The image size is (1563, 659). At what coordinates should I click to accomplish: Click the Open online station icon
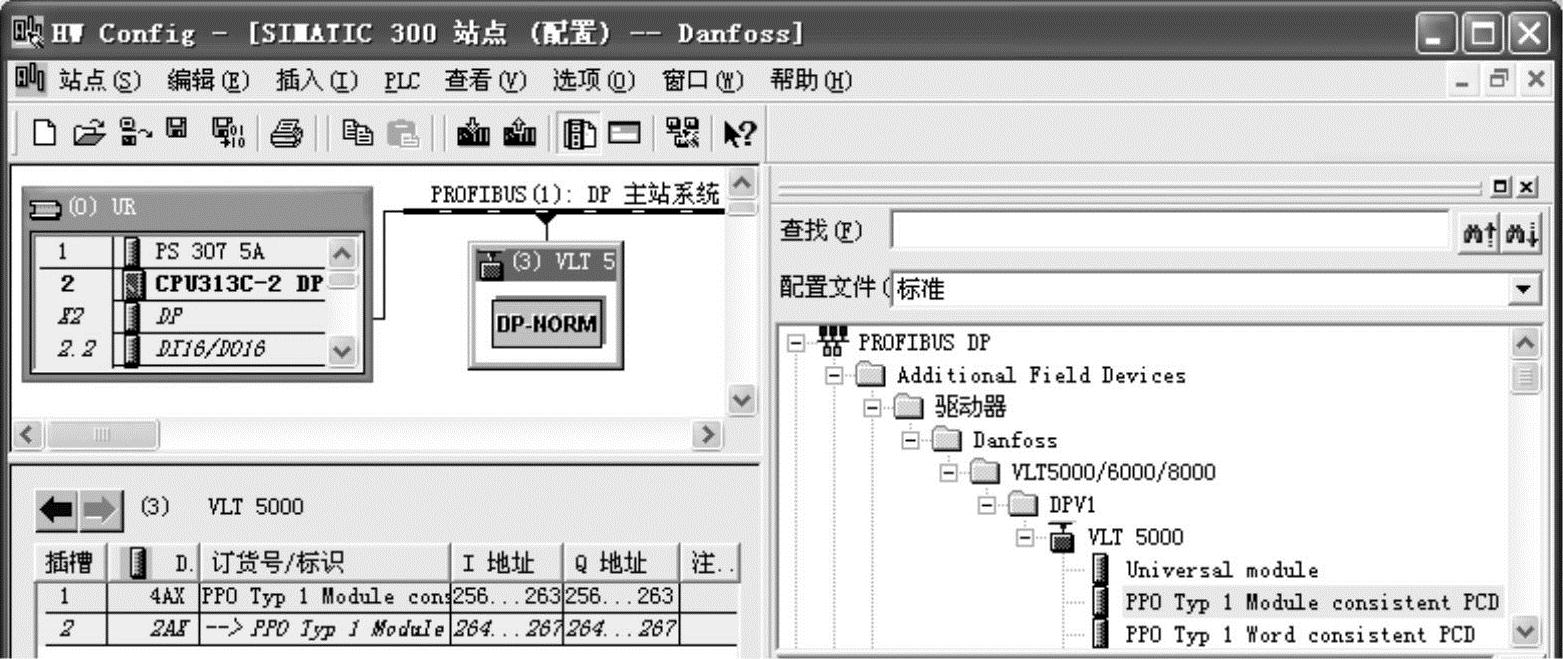click(135, 132)
